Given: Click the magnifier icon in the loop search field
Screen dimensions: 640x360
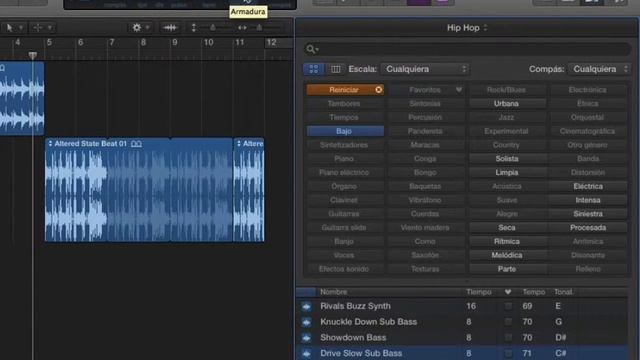Looking at the screenshot, I should 311,49.
